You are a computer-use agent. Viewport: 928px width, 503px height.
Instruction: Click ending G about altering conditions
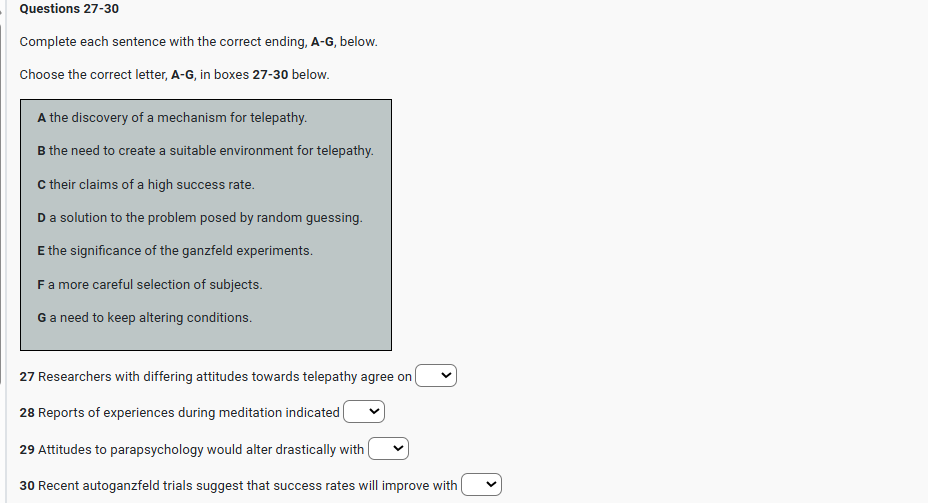[145, 317]
